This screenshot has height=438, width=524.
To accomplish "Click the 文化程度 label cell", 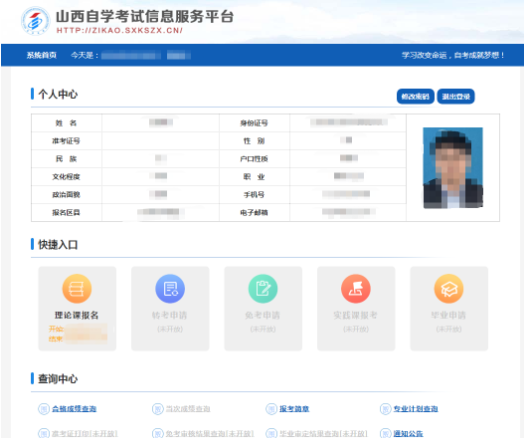I will [x=66, y=176].
